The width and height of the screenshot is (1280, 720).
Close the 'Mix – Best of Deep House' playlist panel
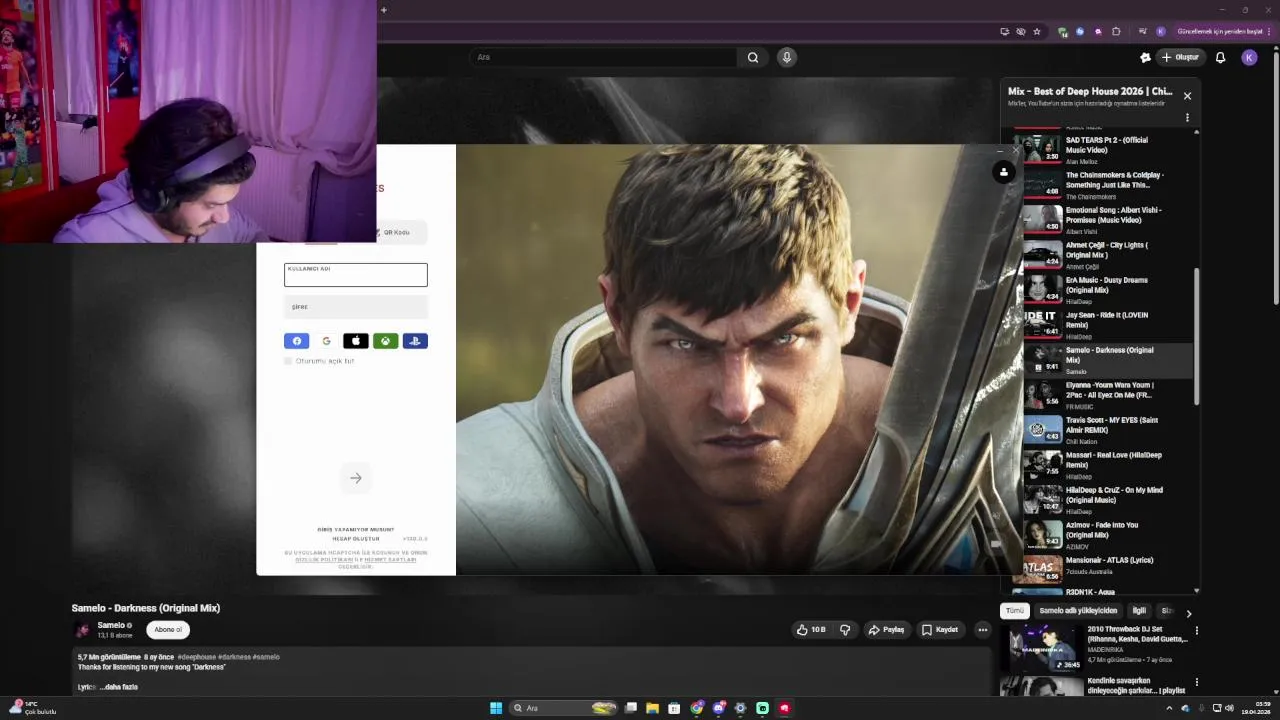pos(1187,96)
